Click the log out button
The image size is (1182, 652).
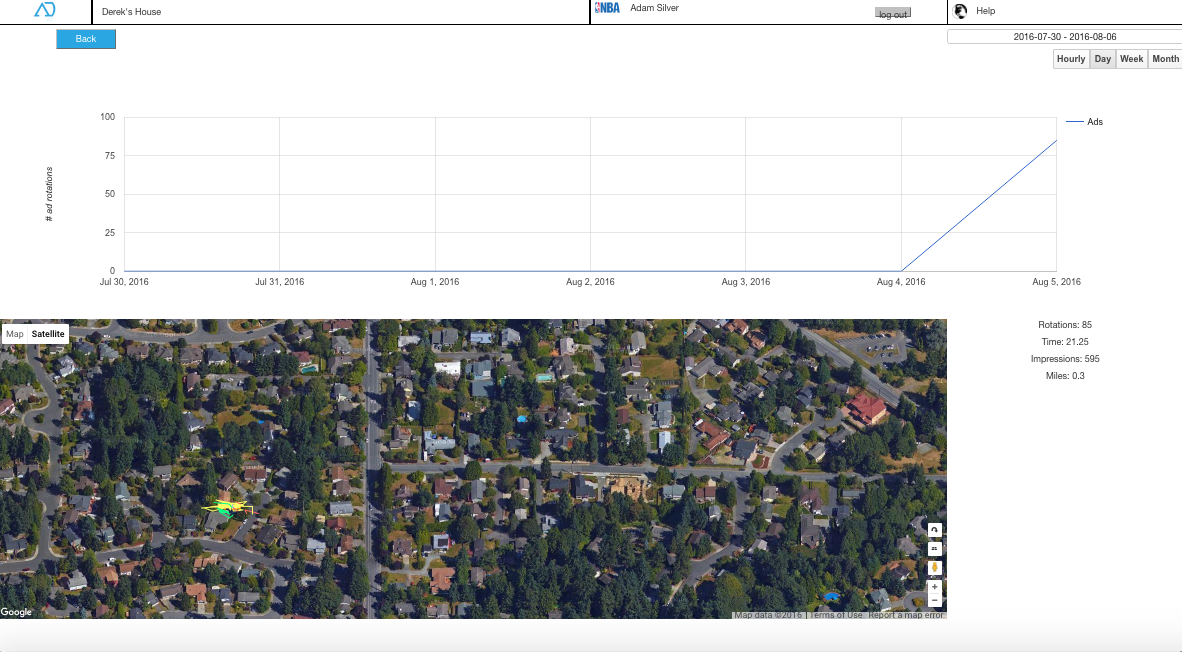[893, 14]
